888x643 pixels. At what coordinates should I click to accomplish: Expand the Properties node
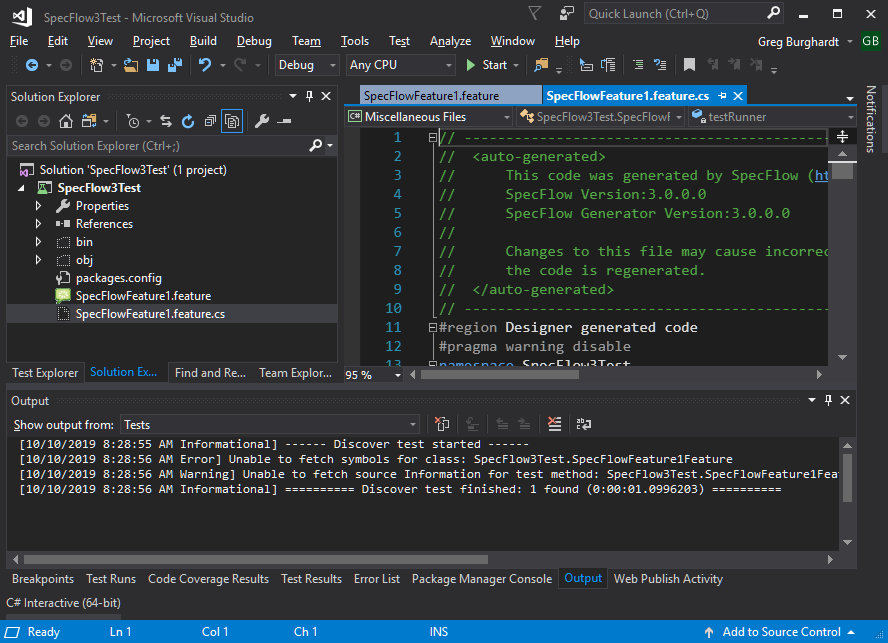coord(39,206)
